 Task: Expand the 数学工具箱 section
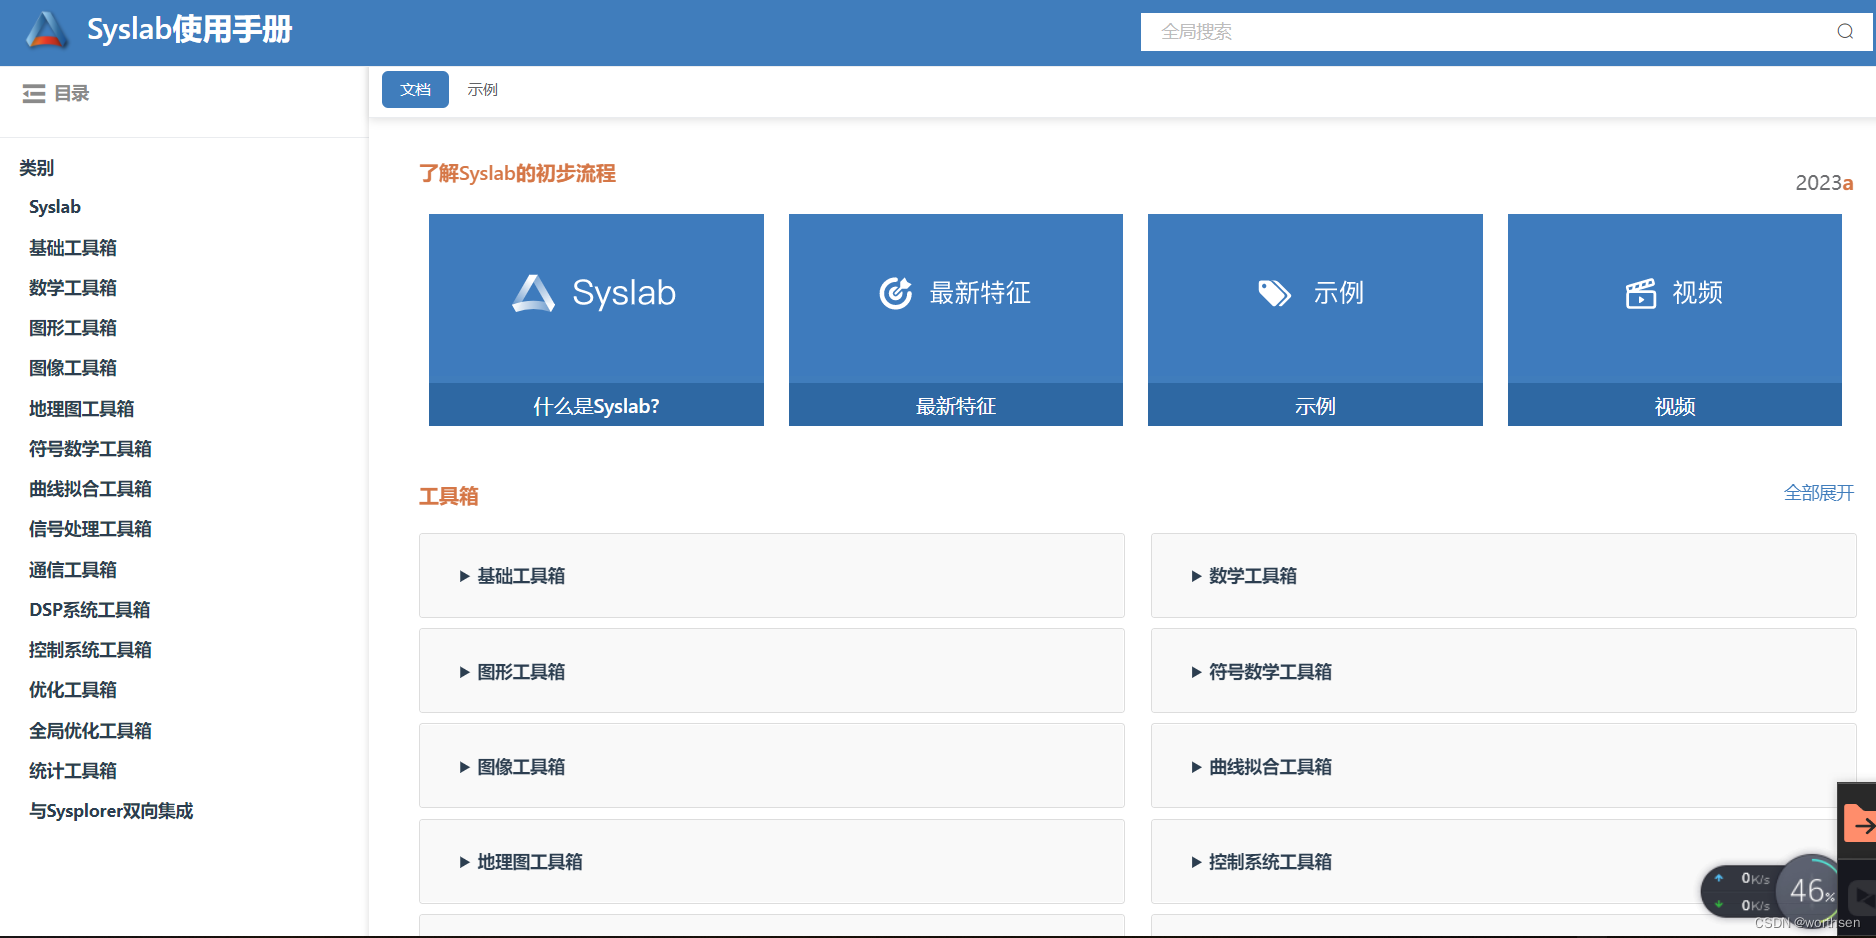tap(1503, 576)
